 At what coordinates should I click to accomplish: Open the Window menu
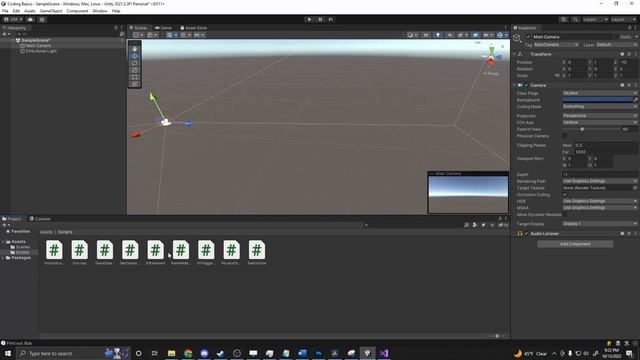100,11
